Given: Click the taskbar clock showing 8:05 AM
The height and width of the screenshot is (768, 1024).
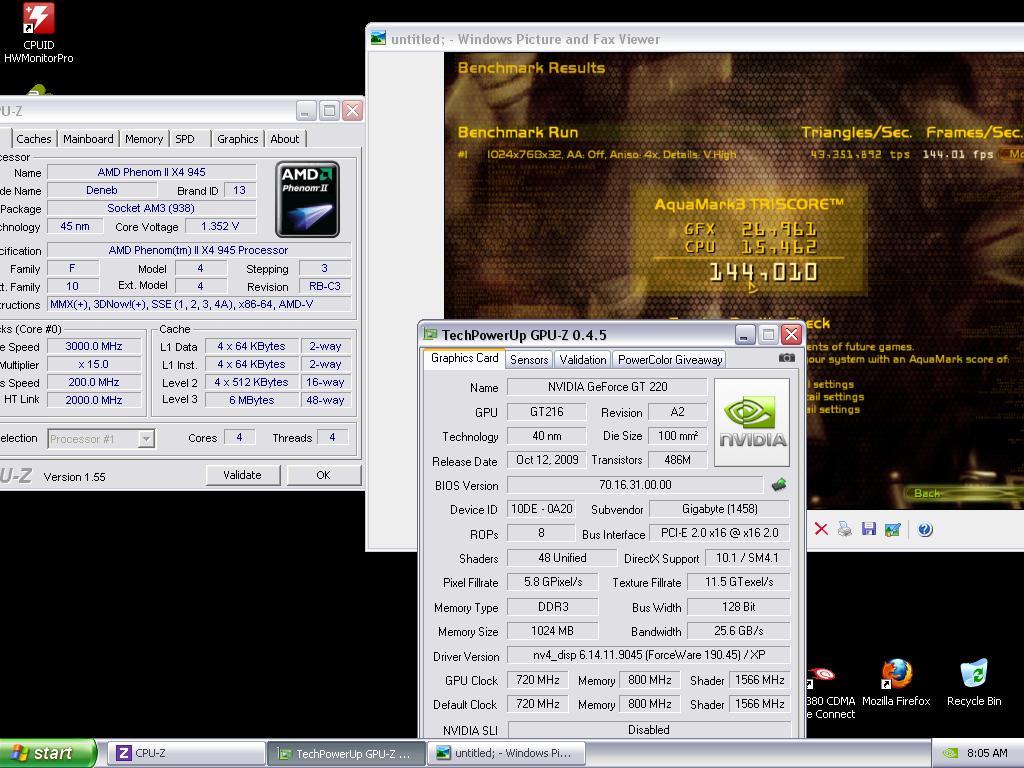Looking at the screenshot, I should [987, 753].
